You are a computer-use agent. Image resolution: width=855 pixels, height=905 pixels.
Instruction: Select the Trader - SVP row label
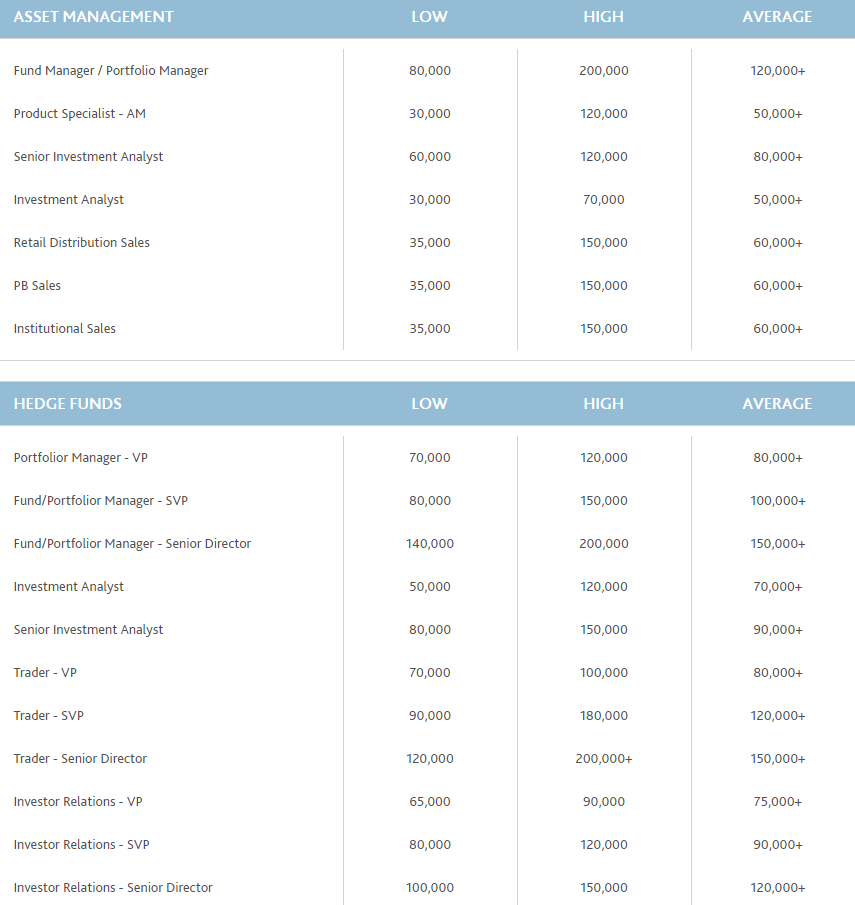(x=48, y=716)
